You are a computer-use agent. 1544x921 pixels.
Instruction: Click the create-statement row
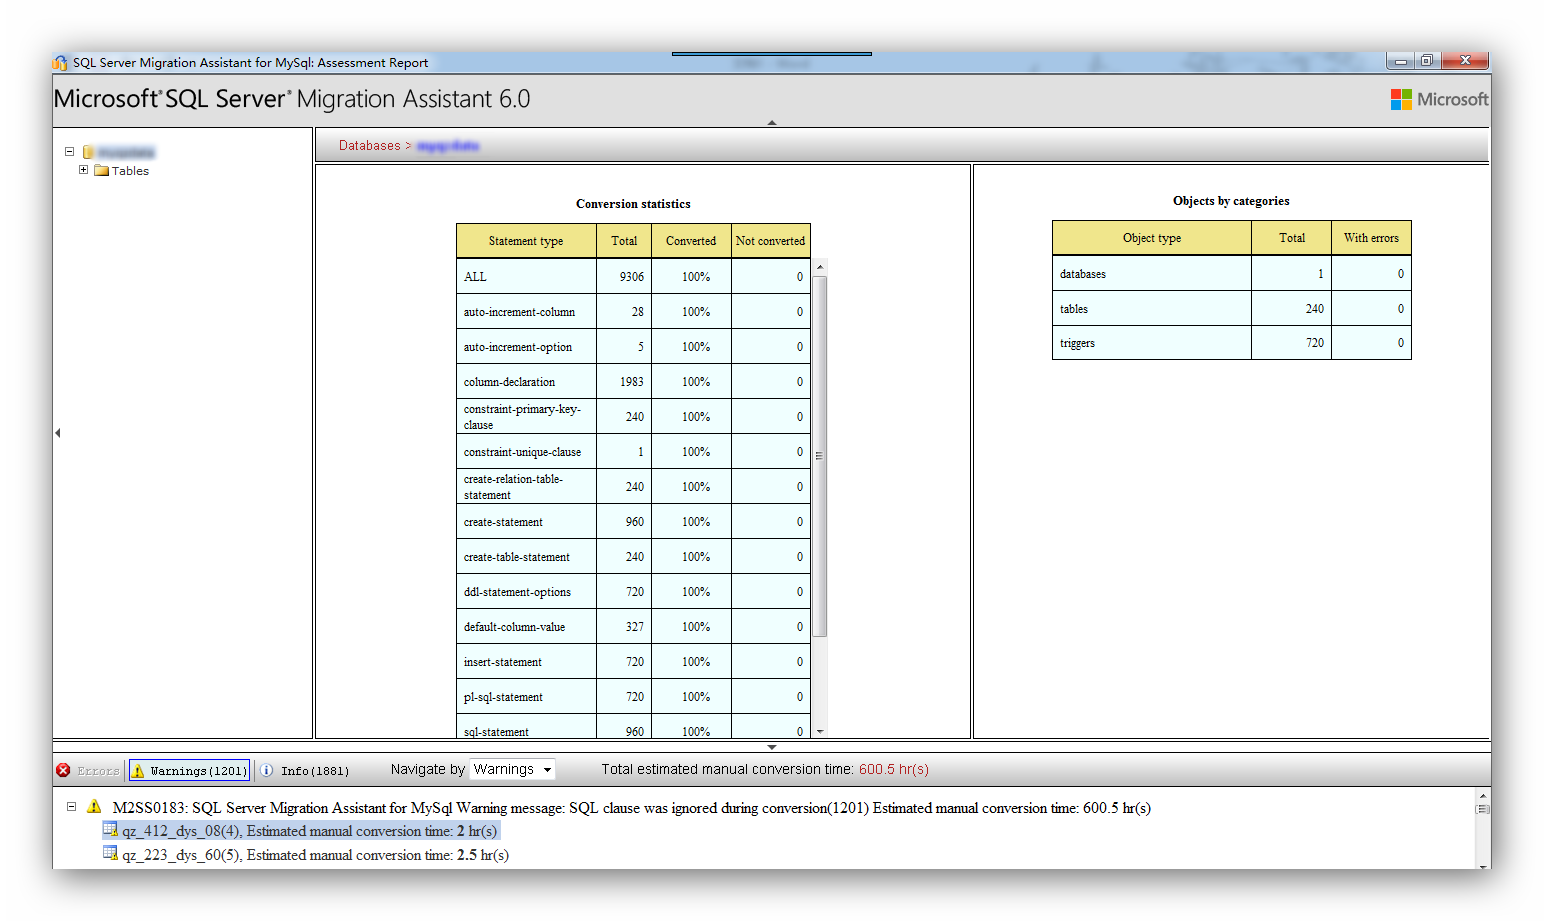(633, 522)
